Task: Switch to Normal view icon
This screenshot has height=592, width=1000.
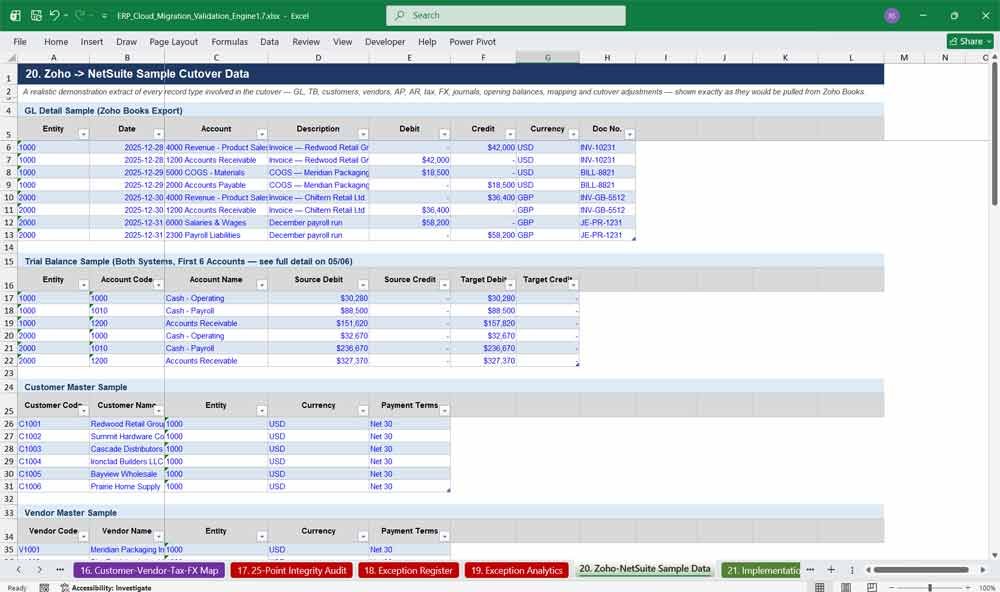Action: (820, 587)
